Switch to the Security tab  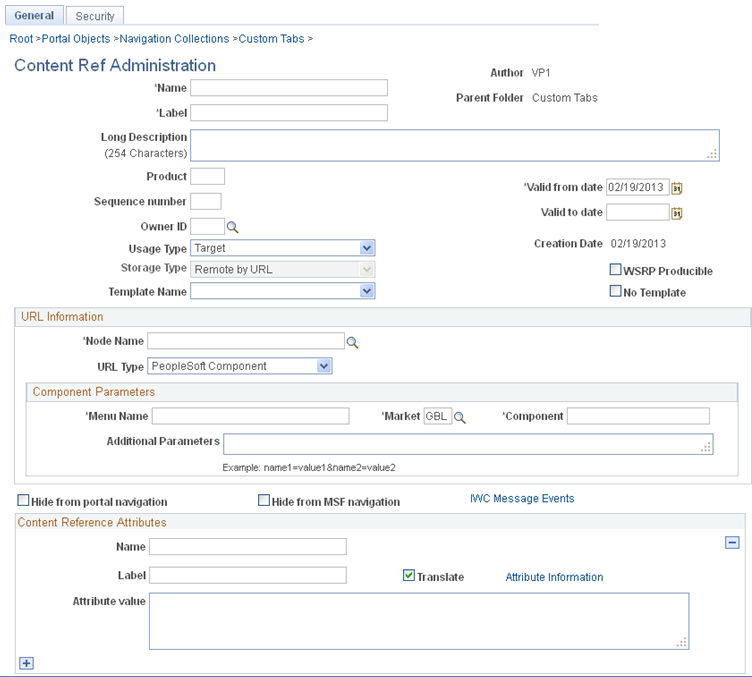point(95,16)
